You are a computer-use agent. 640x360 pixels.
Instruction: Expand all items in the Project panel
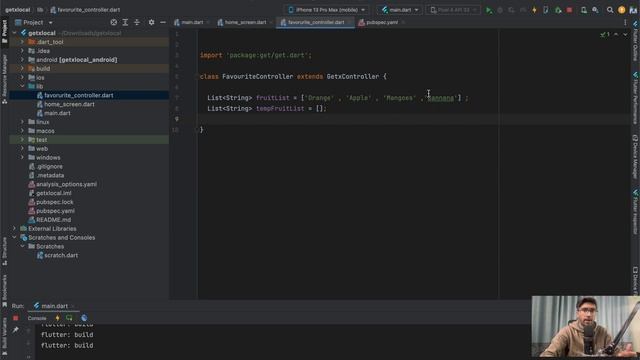125,22
